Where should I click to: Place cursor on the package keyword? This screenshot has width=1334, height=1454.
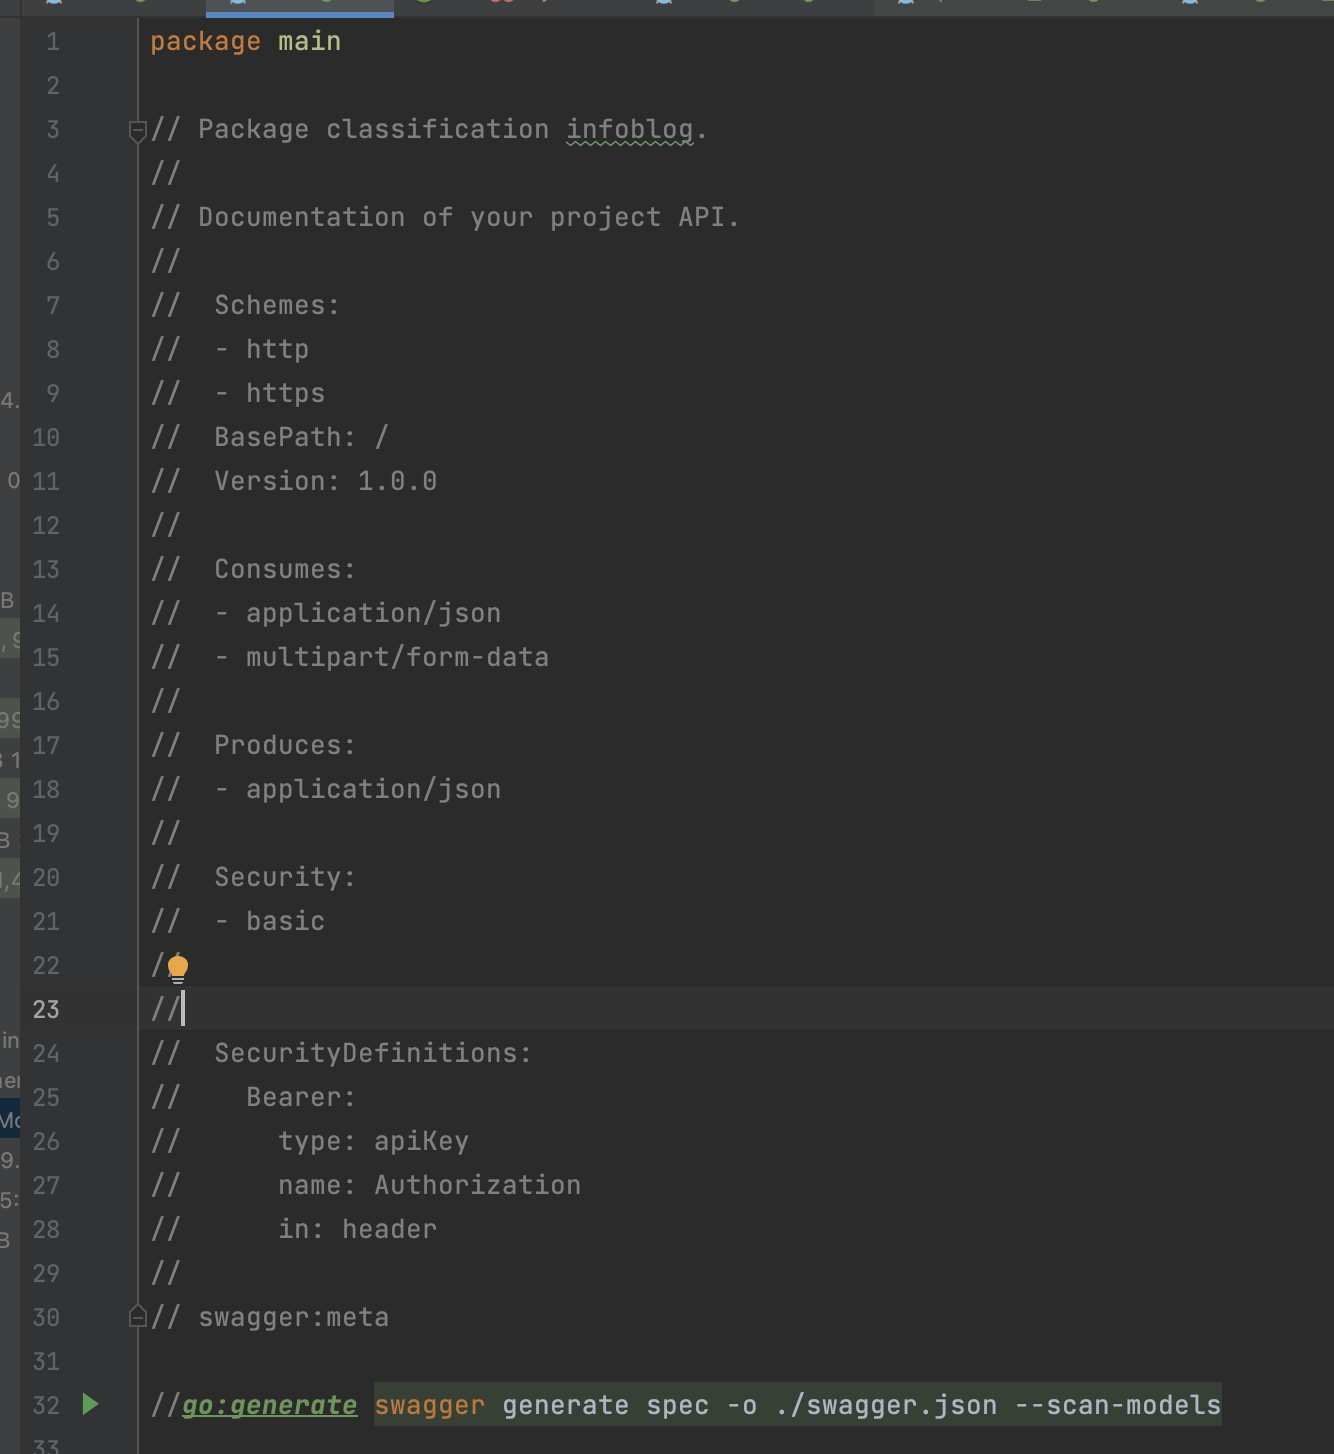pos(205,42)
